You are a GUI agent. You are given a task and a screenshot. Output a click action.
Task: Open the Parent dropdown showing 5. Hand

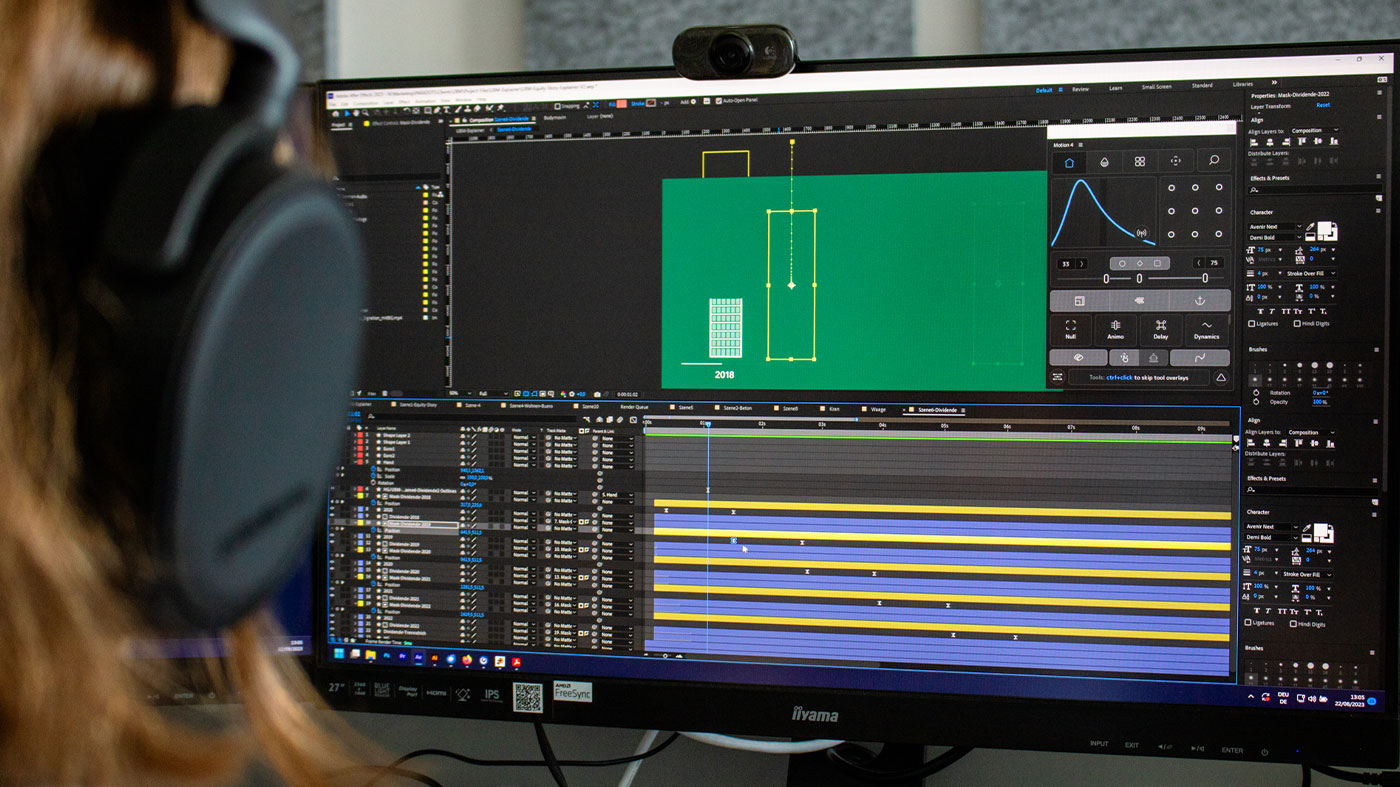(617, 495)
